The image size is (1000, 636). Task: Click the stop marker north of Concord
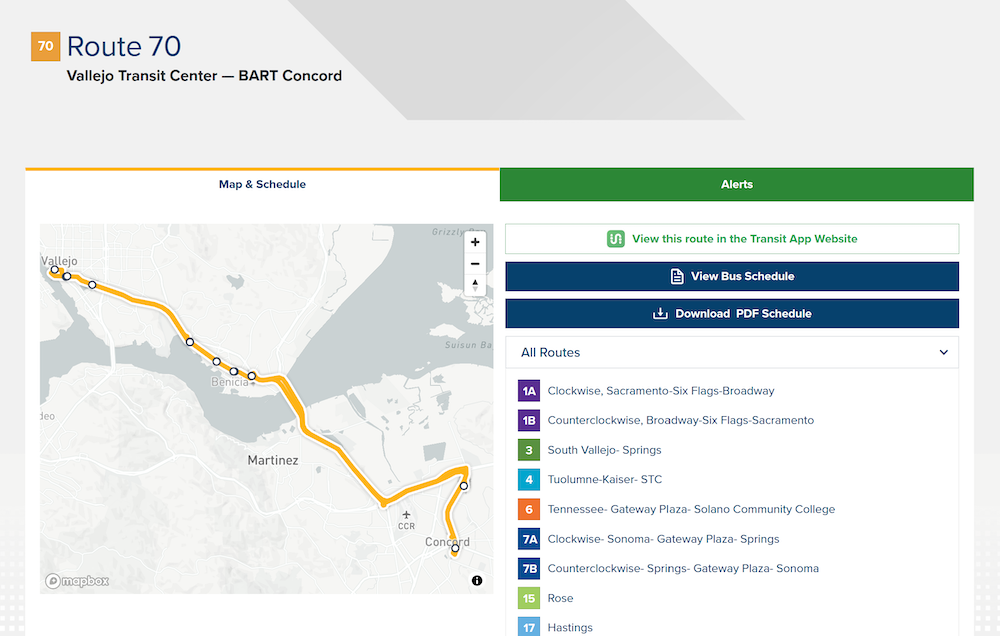coord(464,486)
